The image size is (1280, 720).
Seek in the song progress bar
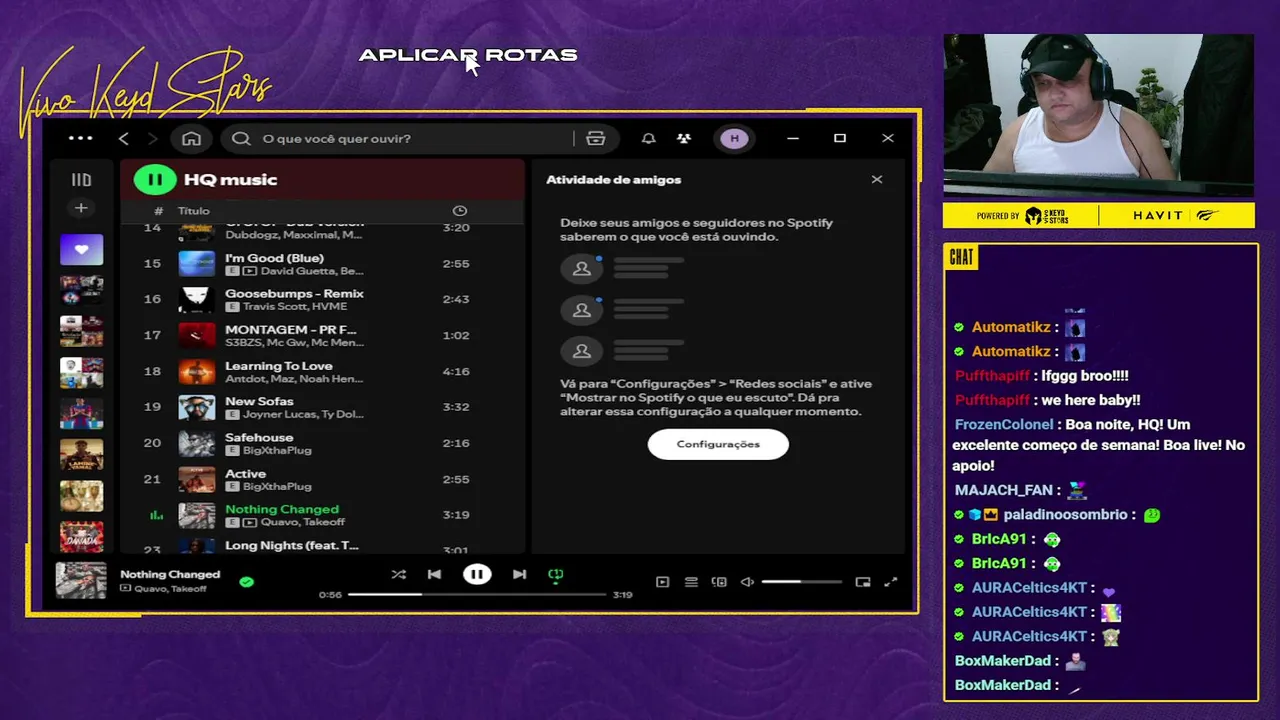477,594
